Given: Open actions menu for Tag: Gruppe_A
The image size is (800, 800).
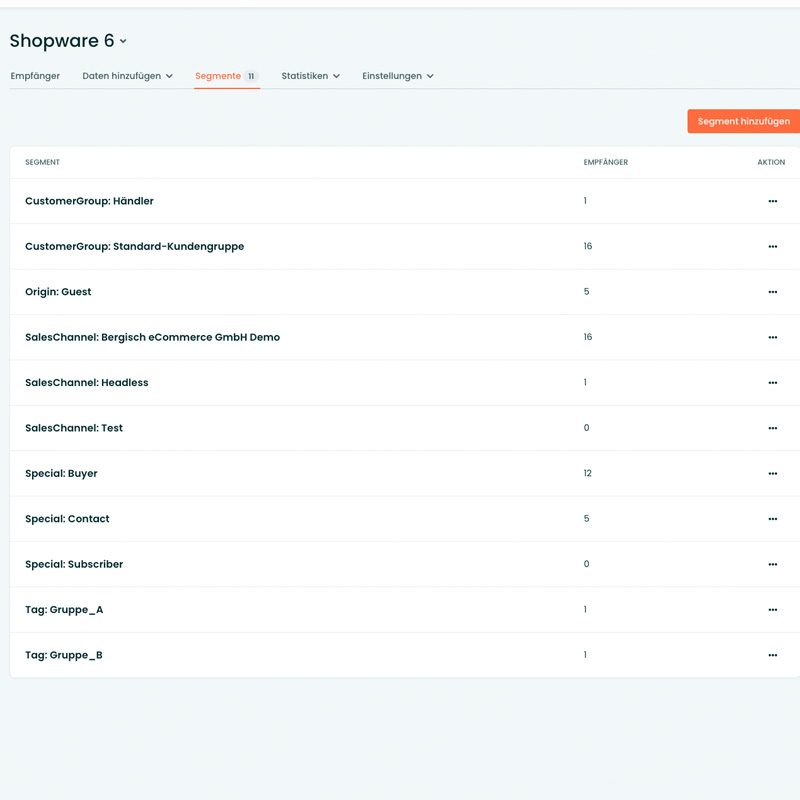Looking at the screenshot, I should pyautogui.click(x=772, y=610).
